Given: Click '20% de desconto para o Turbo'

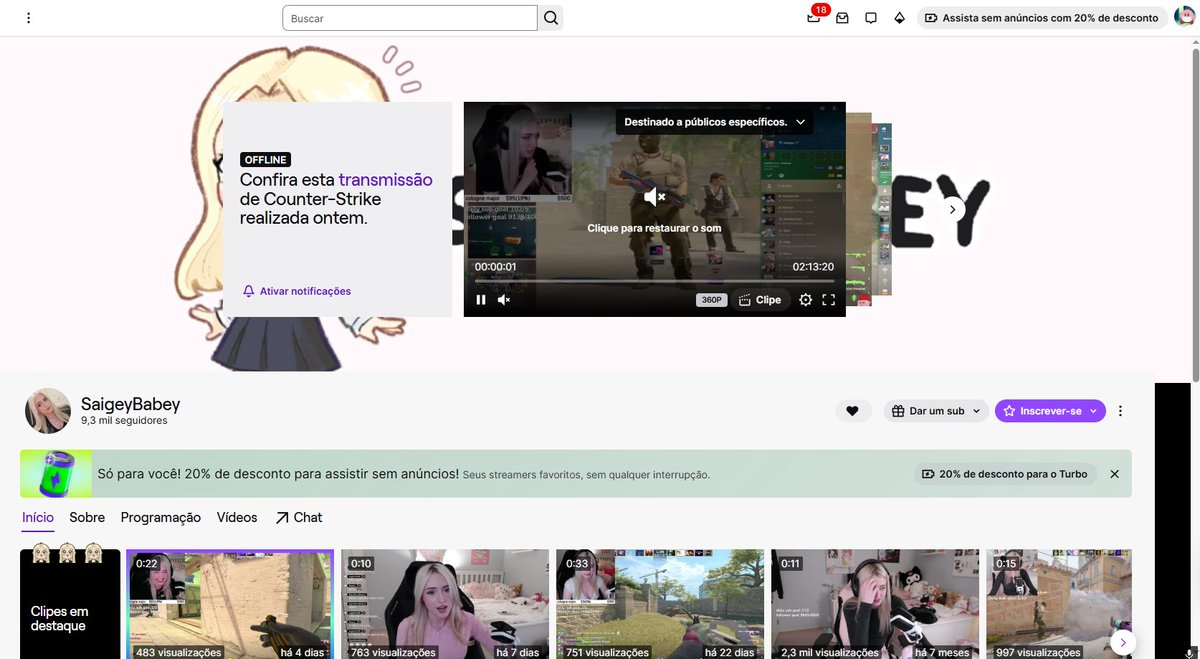Looking at the screenshot, I should (1005, 474).
